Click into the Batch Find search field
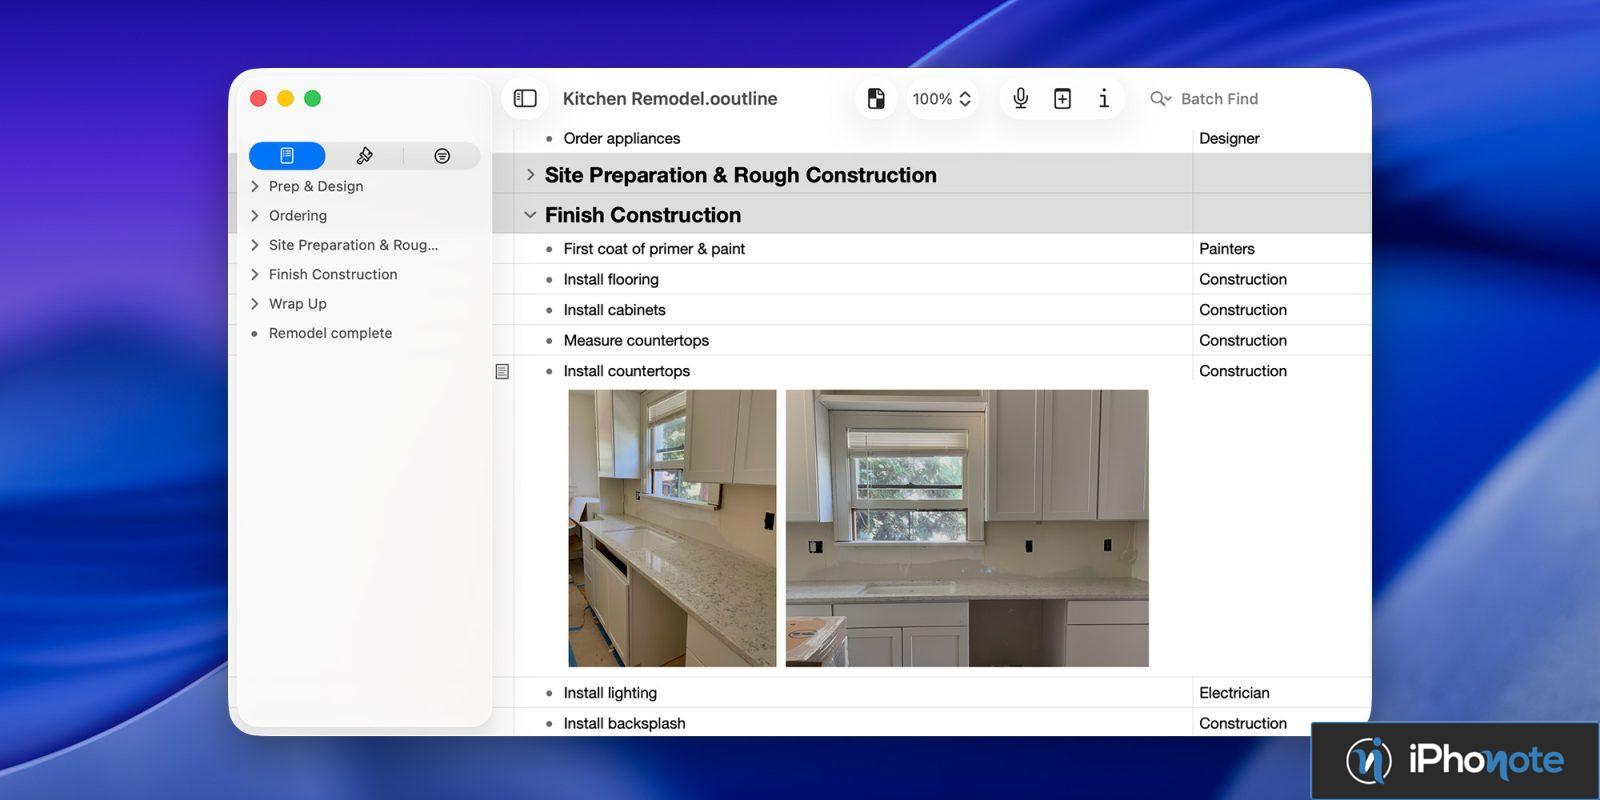 click(x=1219, y=98)
